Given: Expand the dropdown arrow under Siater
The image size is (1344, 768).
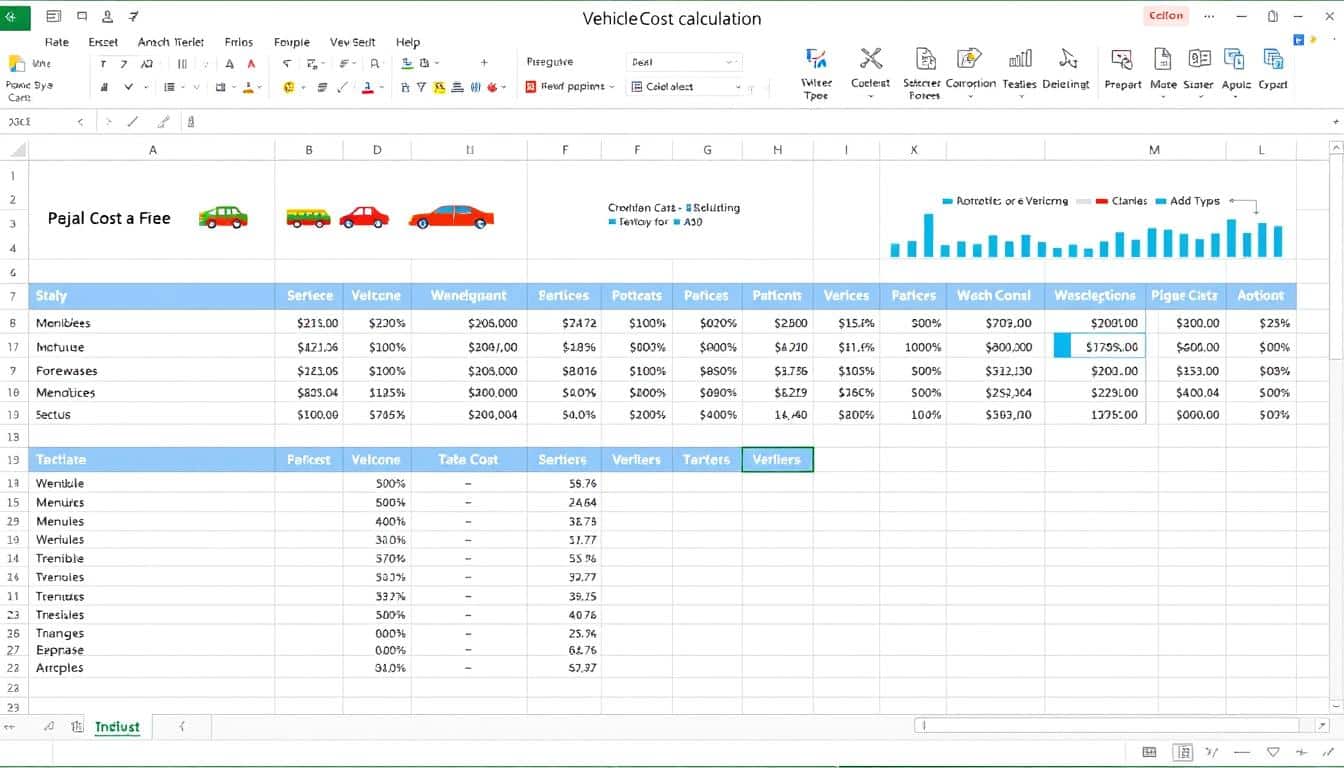Looking at the screenshot, I should click(1199, 97).
